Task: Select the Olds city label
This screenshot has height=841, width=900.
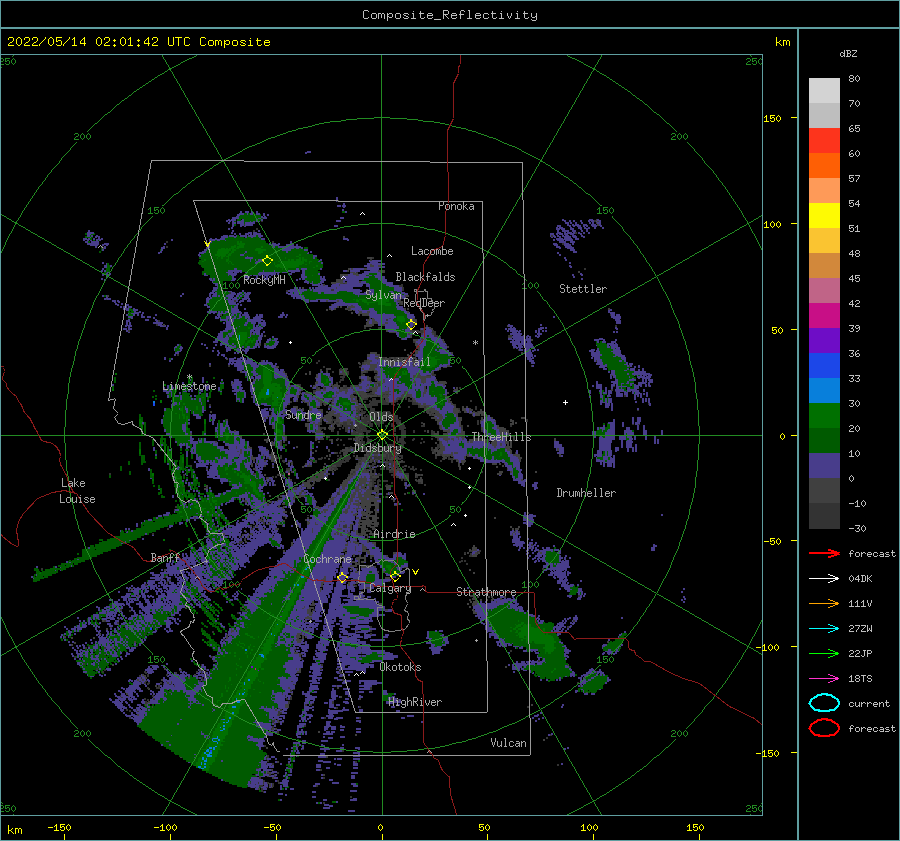Action: pyautogui.click(x=381, y=417)
